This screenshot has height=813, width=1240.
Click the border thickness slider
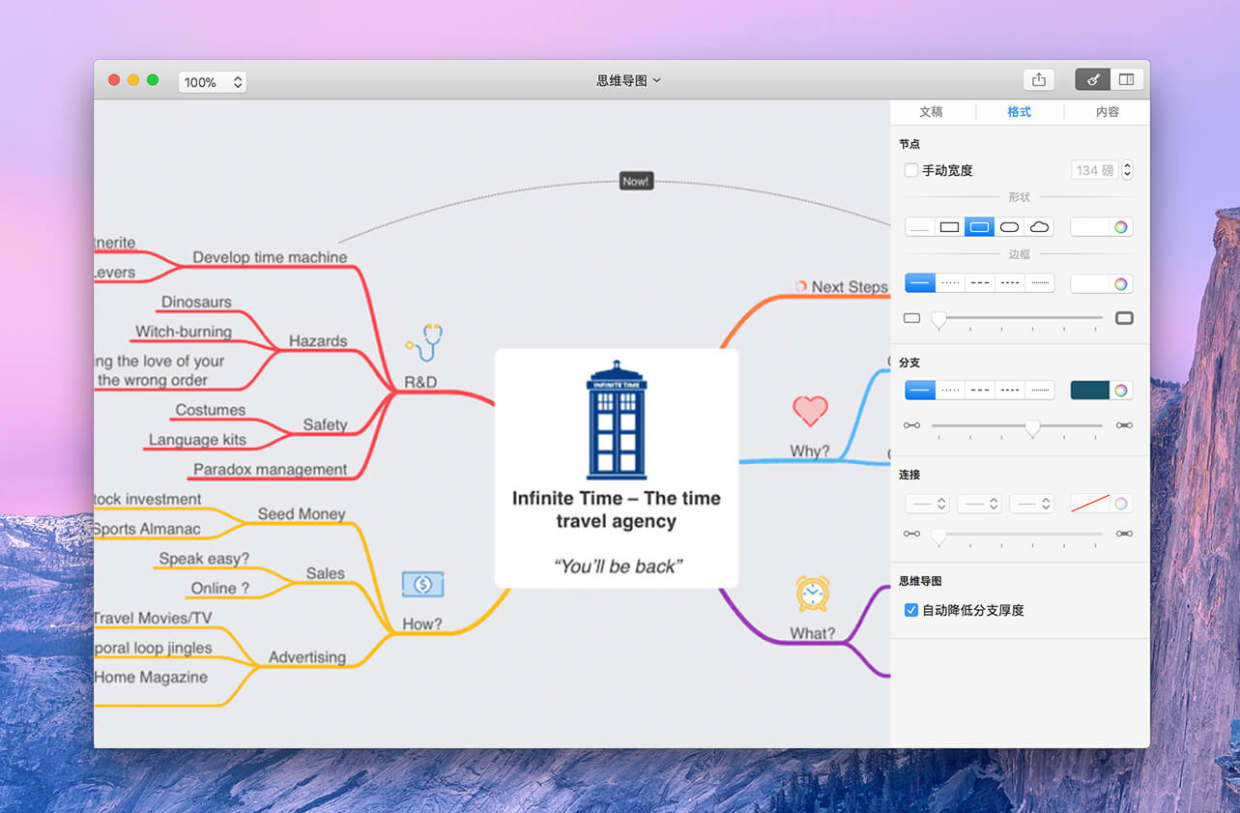[1017, 318]
